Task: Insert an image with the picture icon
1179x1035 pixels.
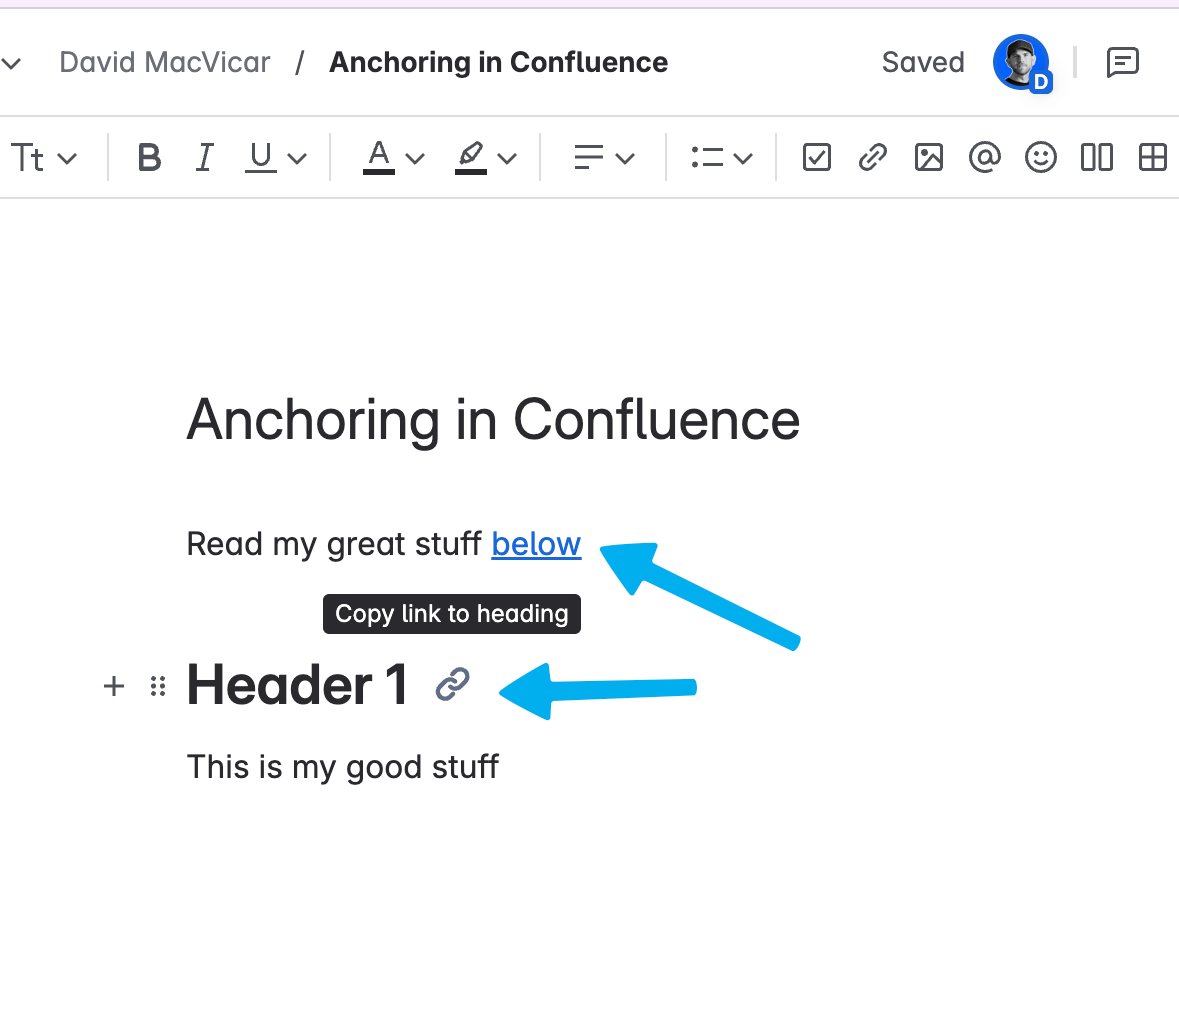Action: (x=929, y=158)
